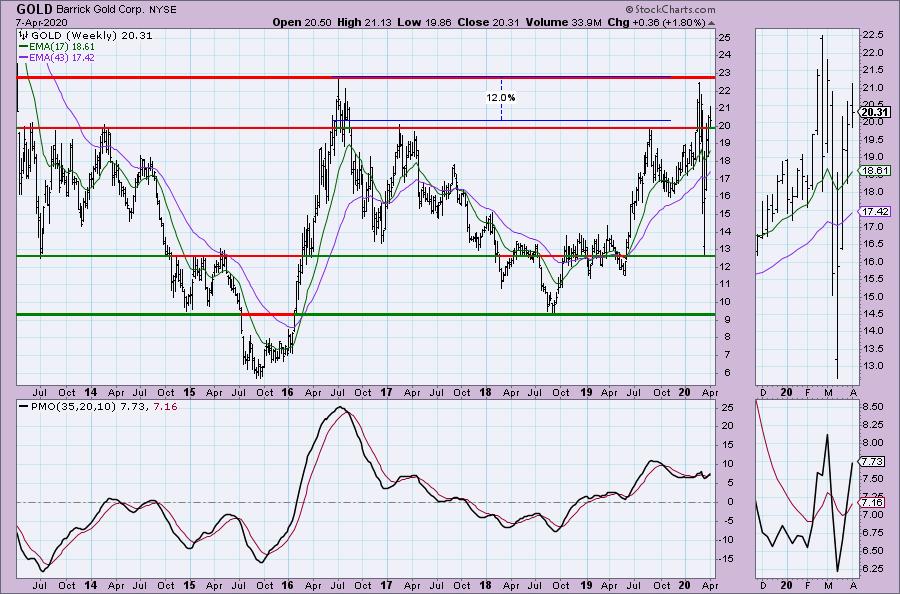Click the 13.0 label on mini chart price axis
The width and height of the screenshot is (900, 594).
pos(872,366)
